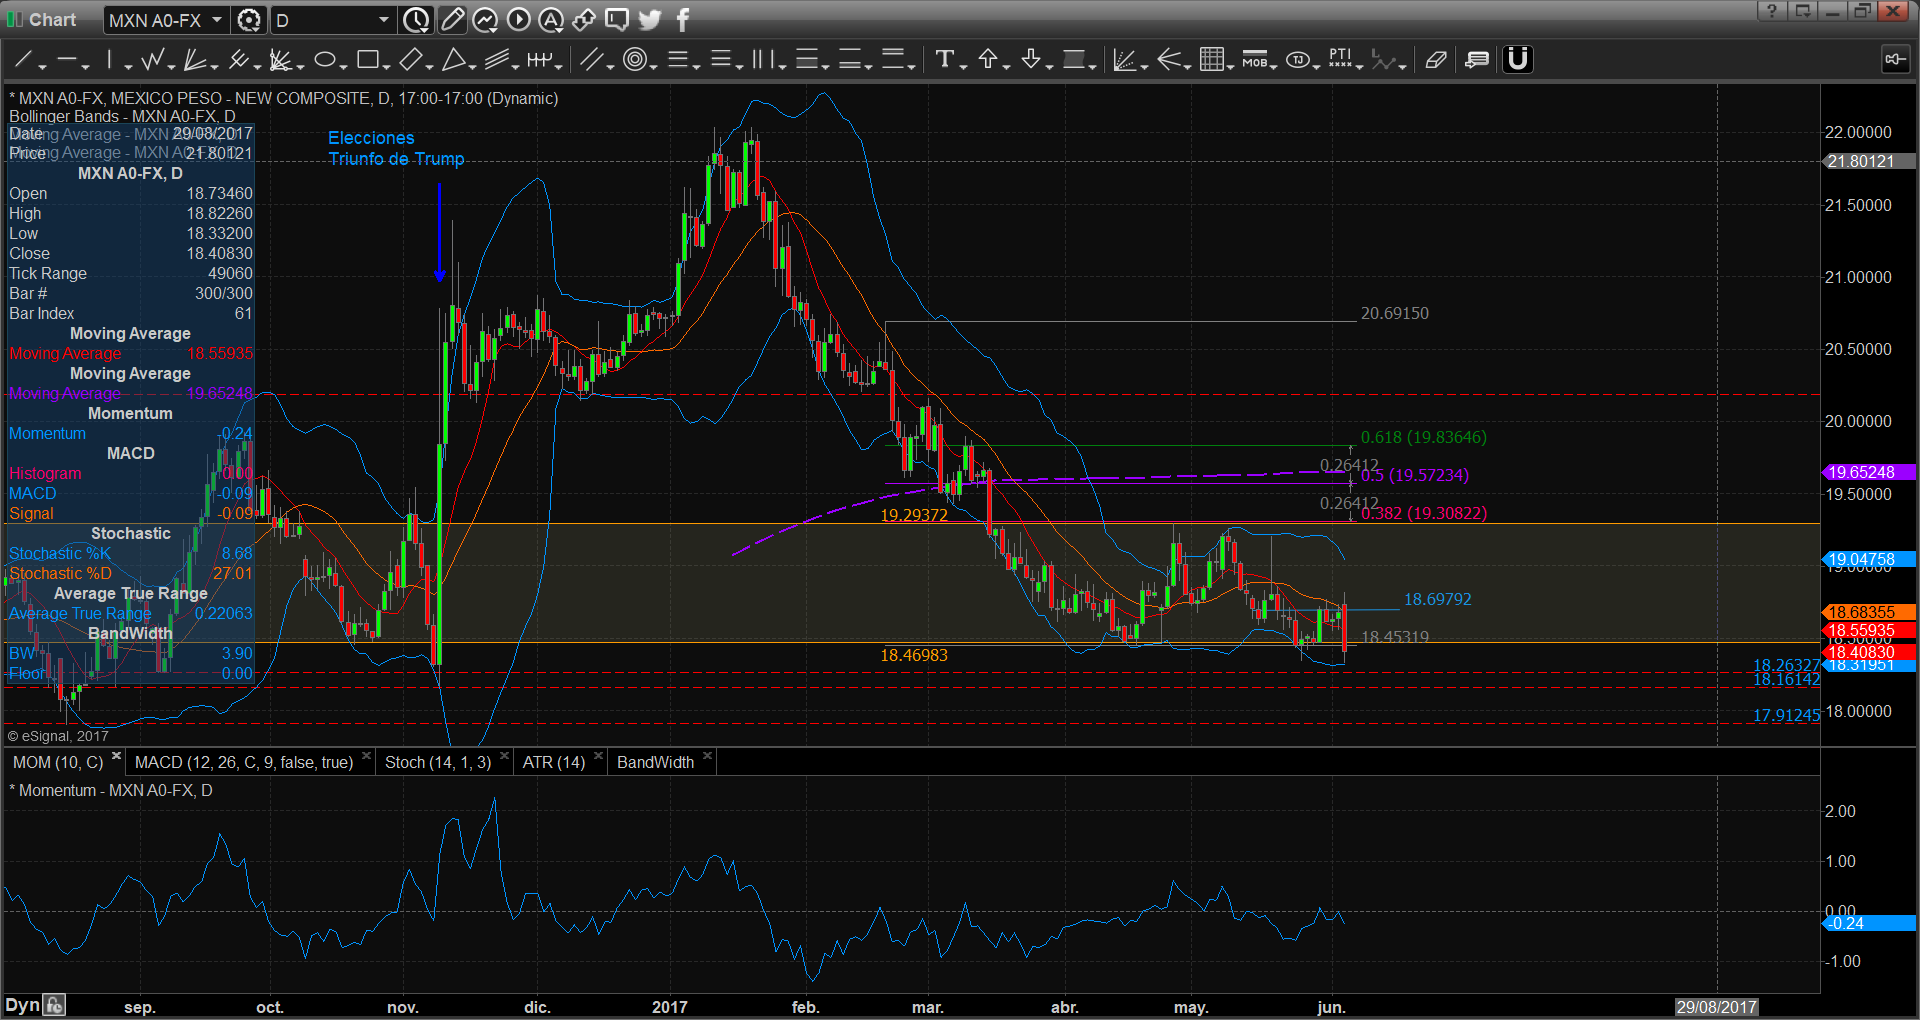The width and height of the screenshot is (1920, 1020).
Task: Click the MOB study tool
Action: click(1255, 60)
